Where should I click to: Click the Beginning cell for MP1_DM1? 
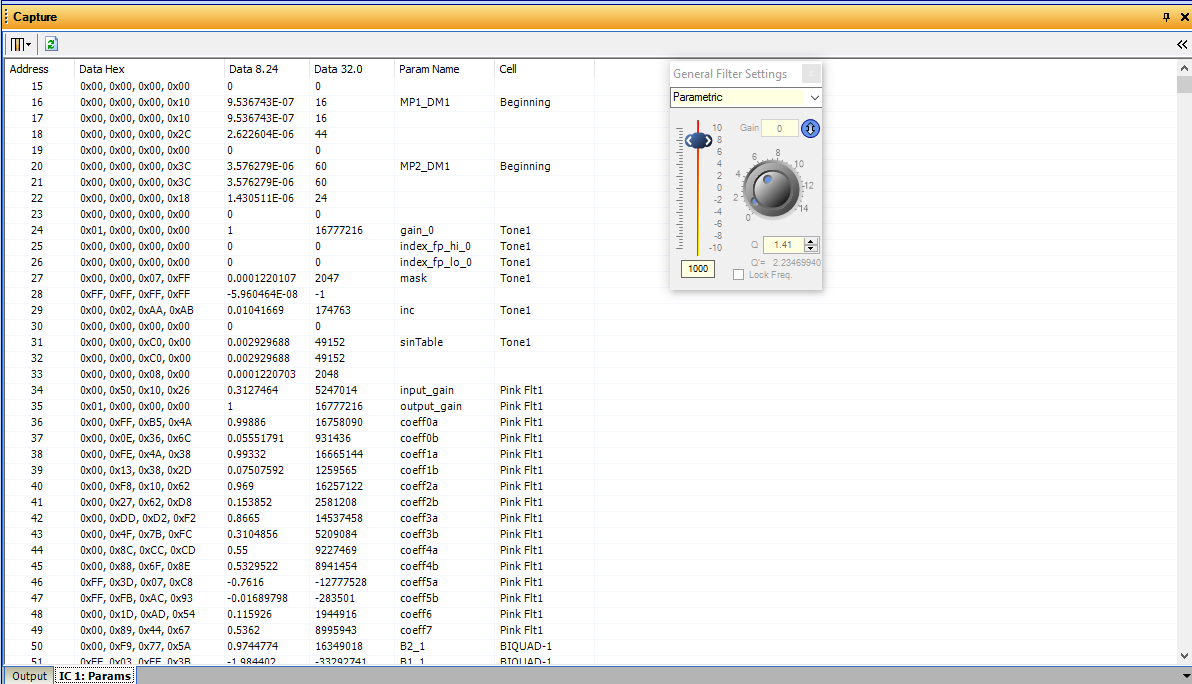525,102
